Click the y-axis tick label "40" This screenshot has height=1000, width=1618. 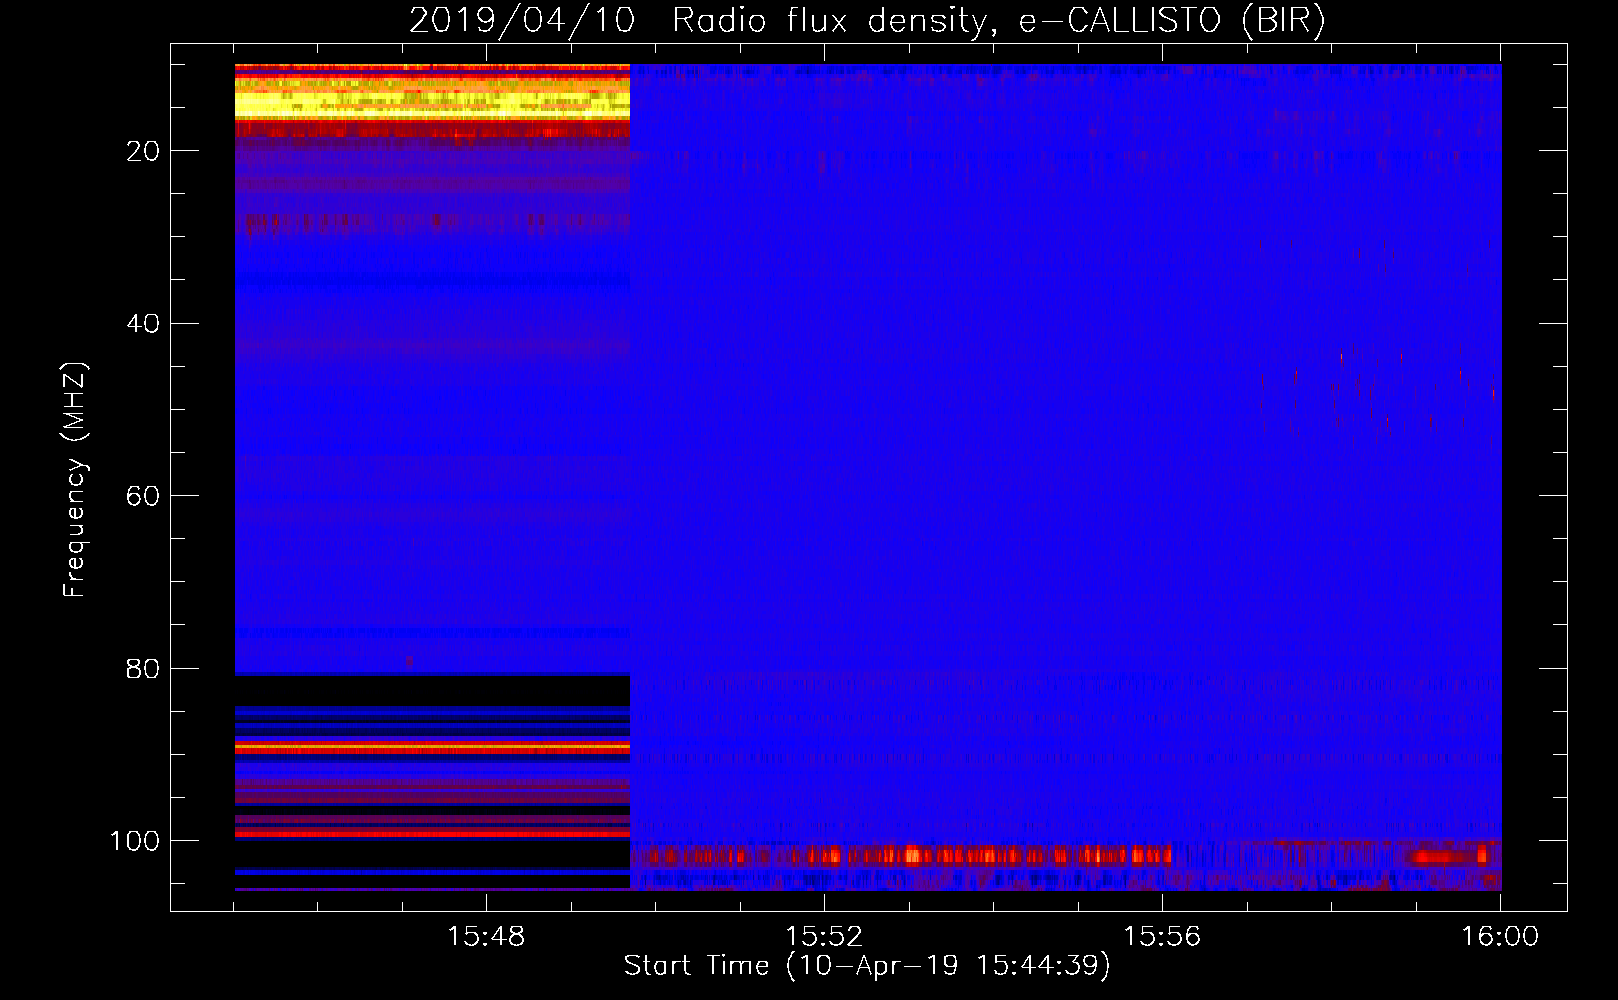[x=143, y=324]
